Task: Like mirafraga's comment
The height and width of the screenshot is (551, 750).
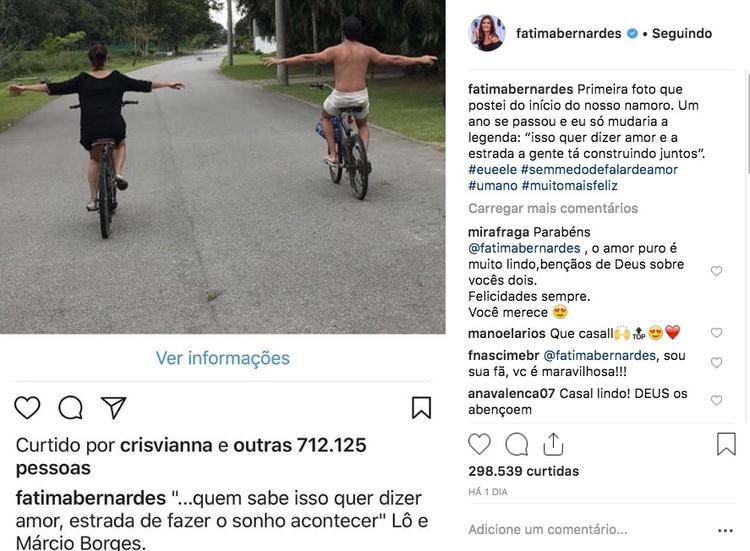Action: pos(716,271)
